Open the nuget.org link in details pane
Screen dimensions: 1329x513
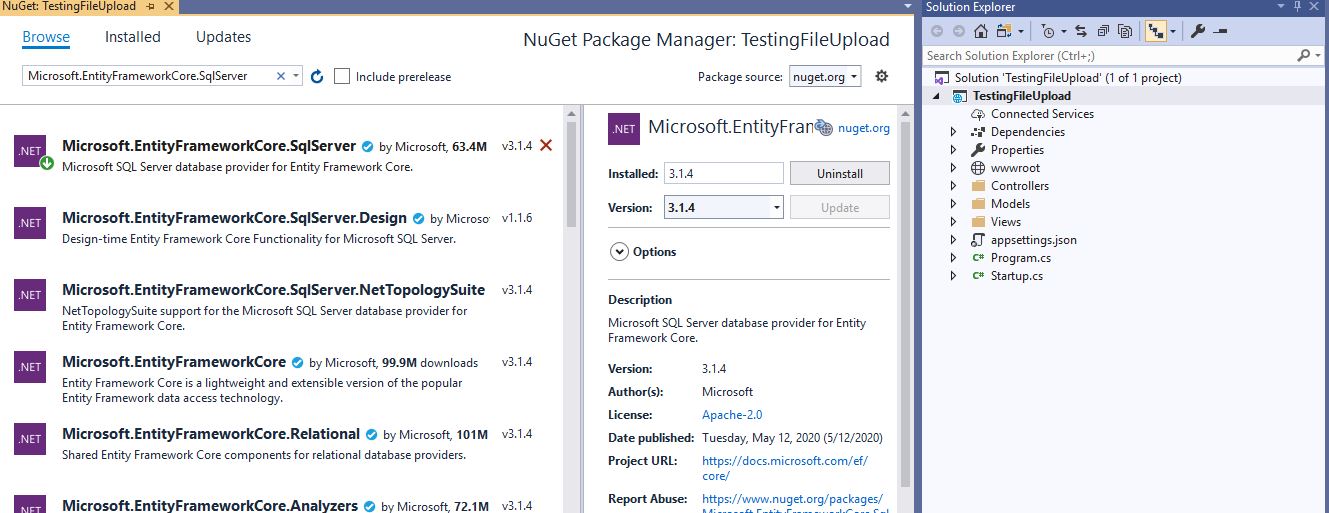pyautogui.click(x=863, y=128)
